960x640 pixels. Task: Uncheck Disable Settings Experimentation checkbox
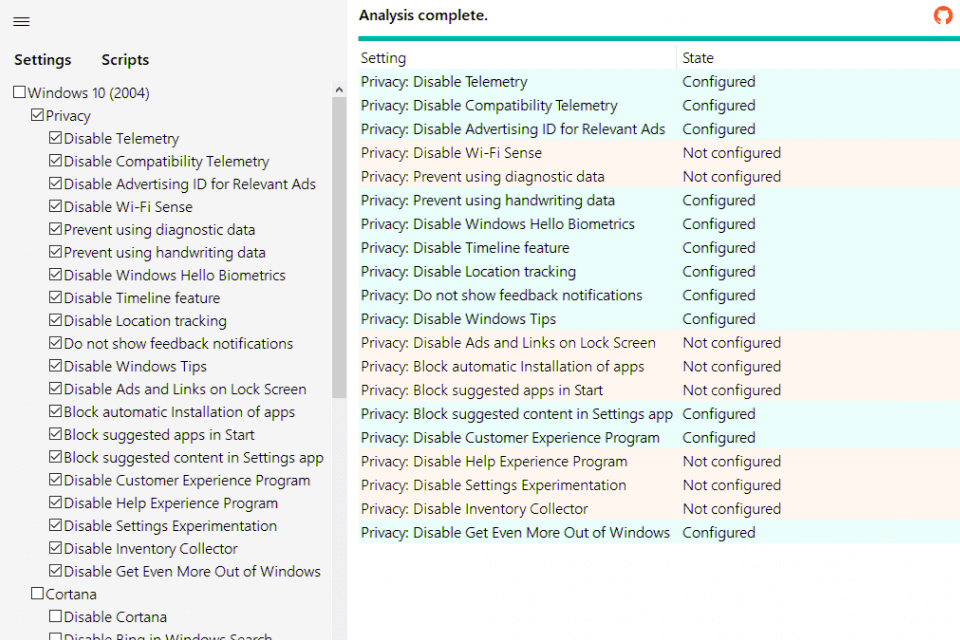56,525
